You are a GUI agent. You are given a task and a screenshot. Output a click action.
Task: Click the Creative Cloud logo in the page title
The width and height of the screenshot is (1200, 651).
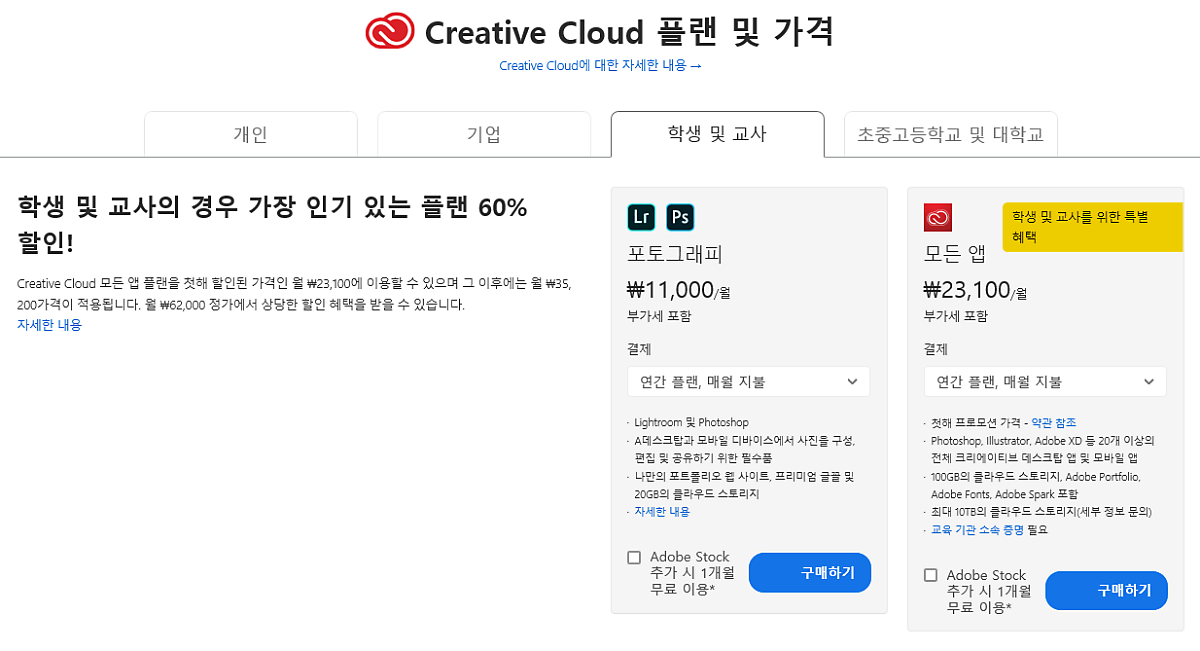click(x=390, y=32)
